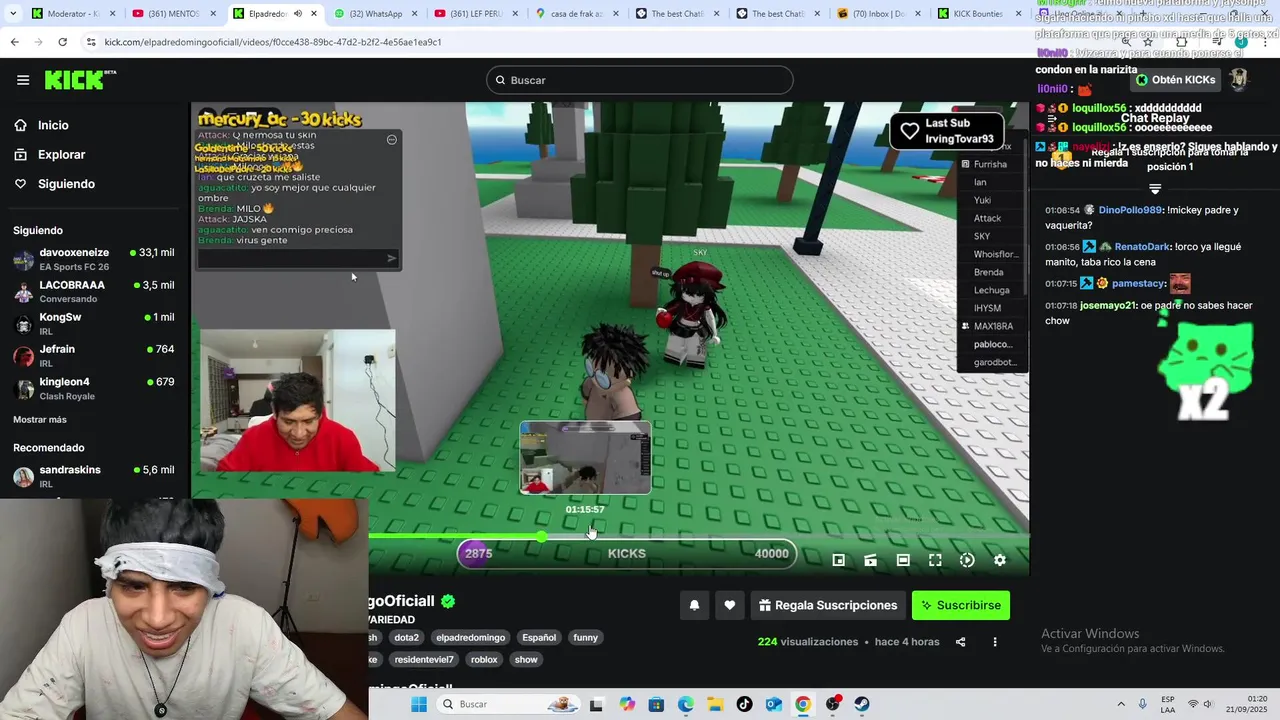The height and width of the screenshot is (720, 1280).
Task: Open josemayo21 chat username
Action: click(1108, 305)
